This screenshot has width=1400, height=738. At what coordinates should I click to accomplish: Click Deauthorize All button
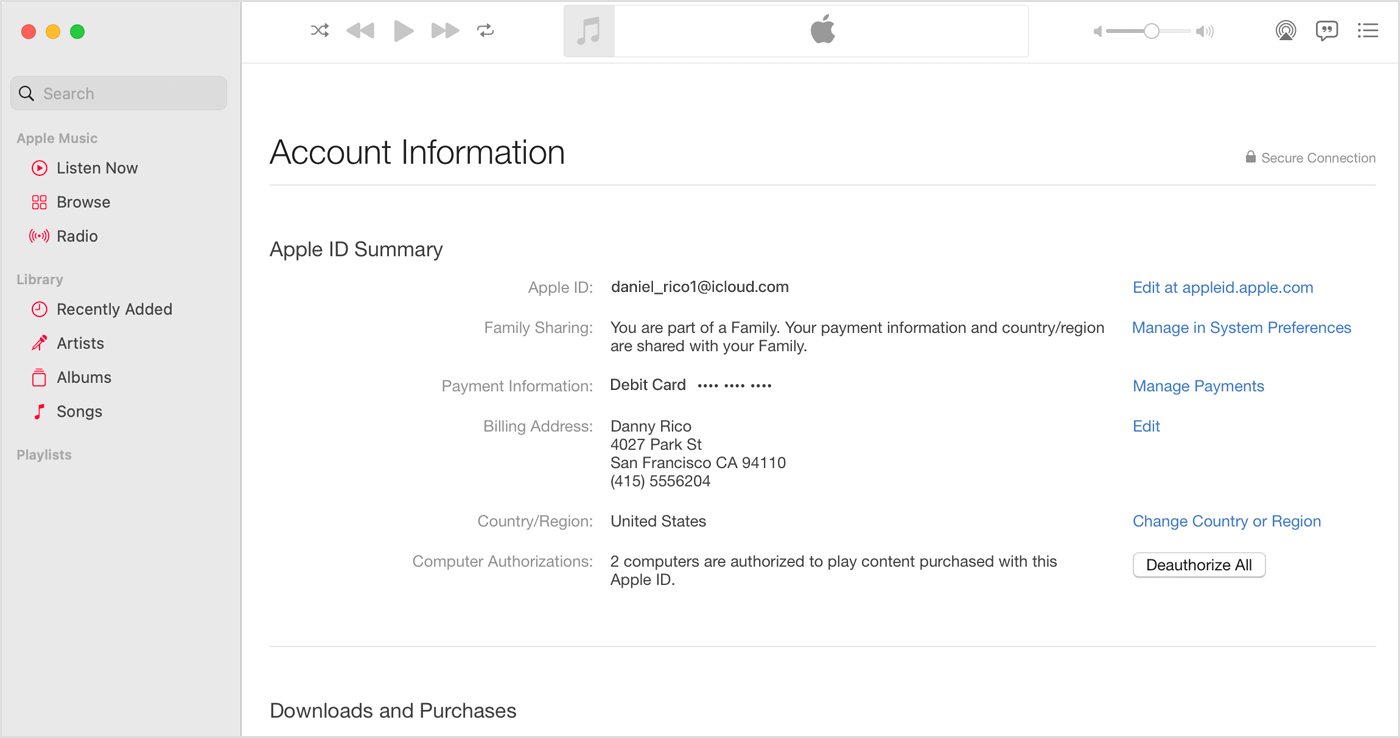coord(1199,565)
